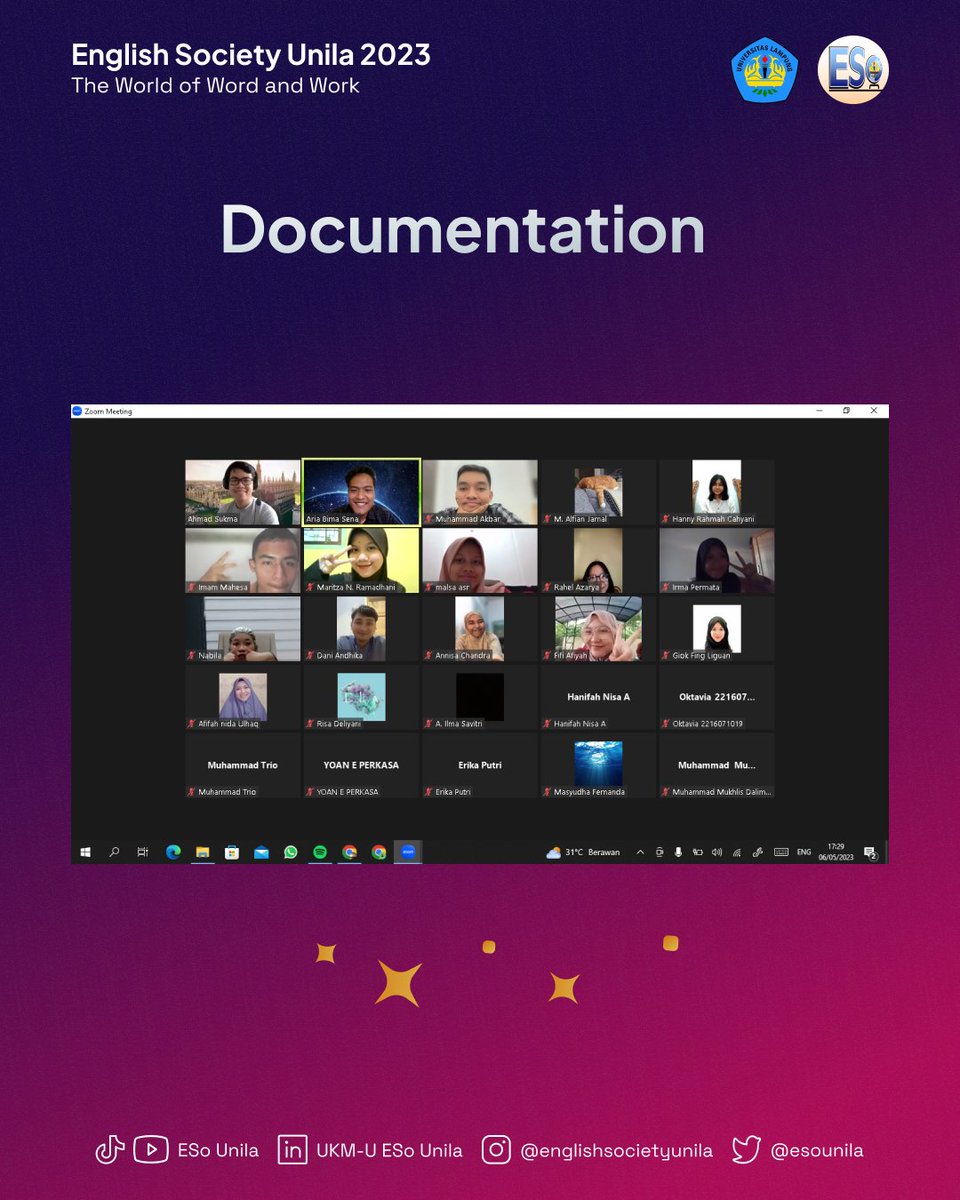This screenshot has width=960, height=1200.
Task: Click the microphone icon in the system tray
Action: (x=678, y=852)
